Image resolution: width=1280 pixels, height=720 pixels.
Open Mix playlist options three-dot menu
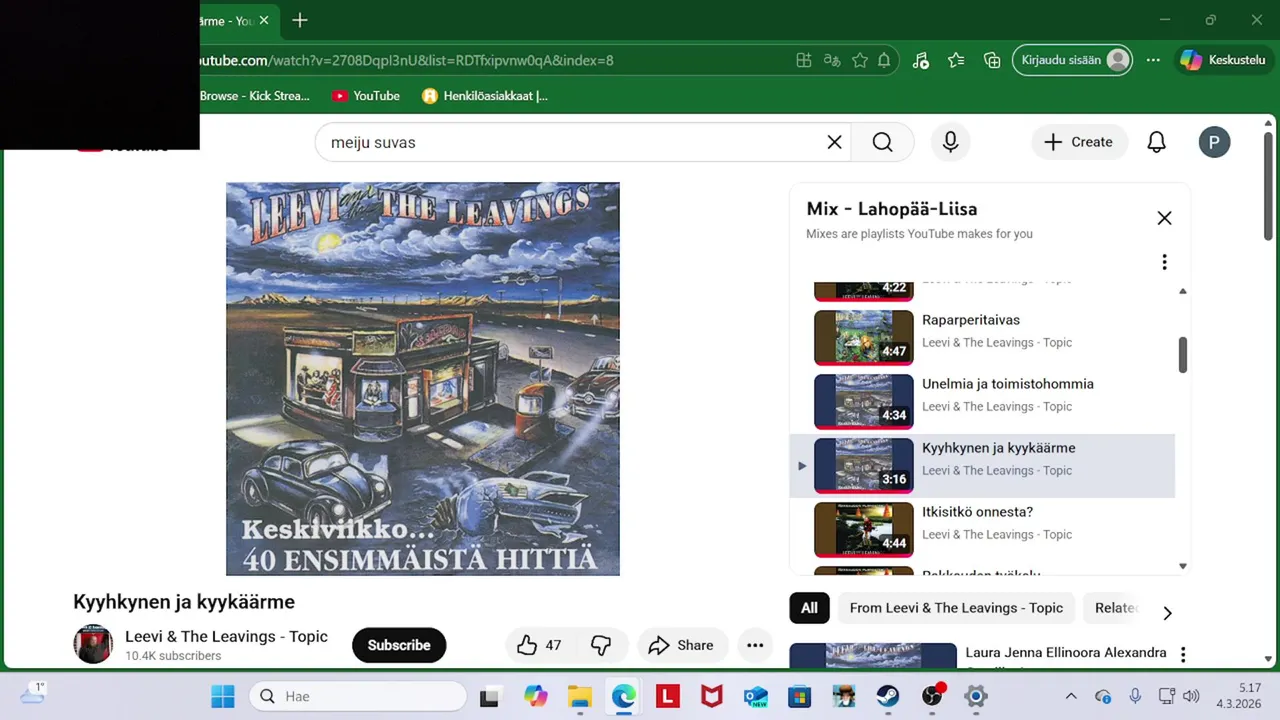(x=1164, y=262)
